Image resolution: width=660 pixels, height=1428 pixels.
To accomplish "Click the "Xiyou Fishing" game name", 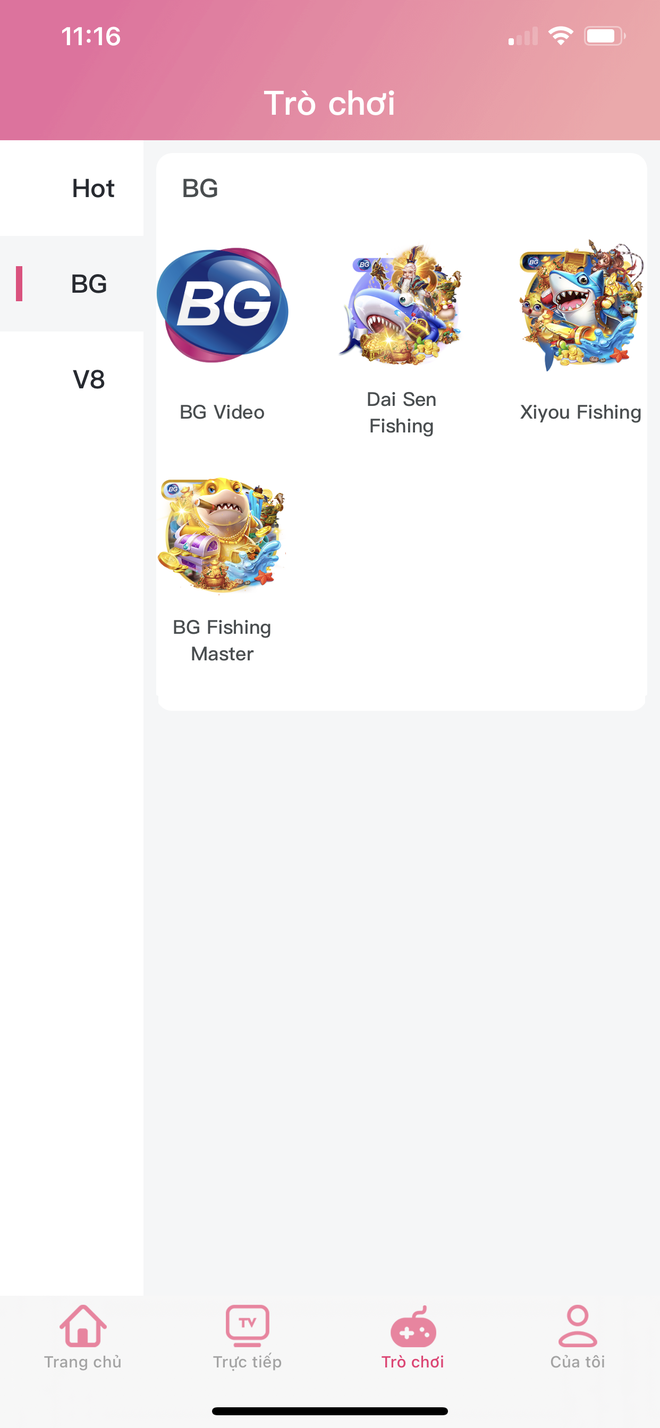I will (x=580, y=412).
